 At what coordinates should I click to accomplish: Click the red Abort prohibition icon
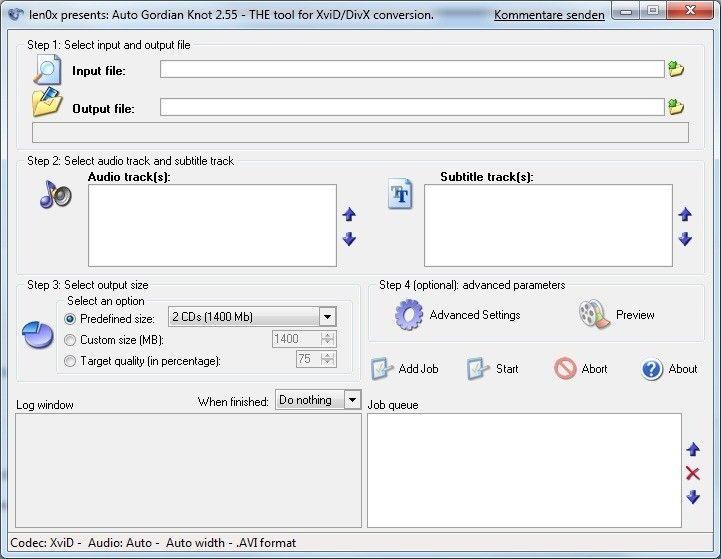point(565,369)
